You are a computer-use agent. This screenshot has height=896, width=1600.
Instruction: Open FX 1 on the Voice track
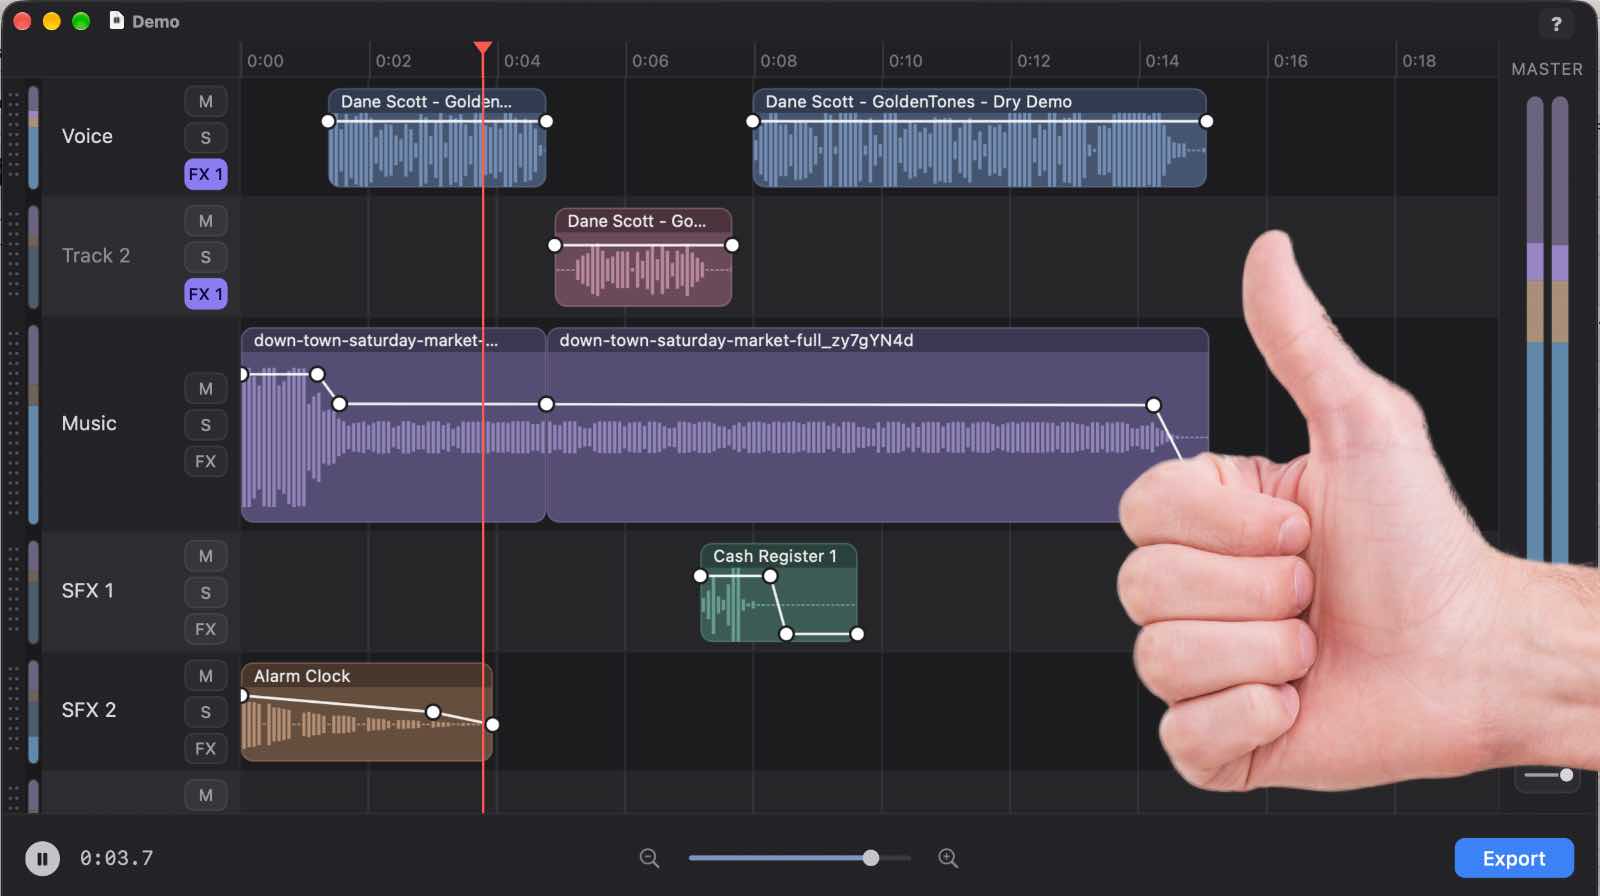click(x=205, y=174)
